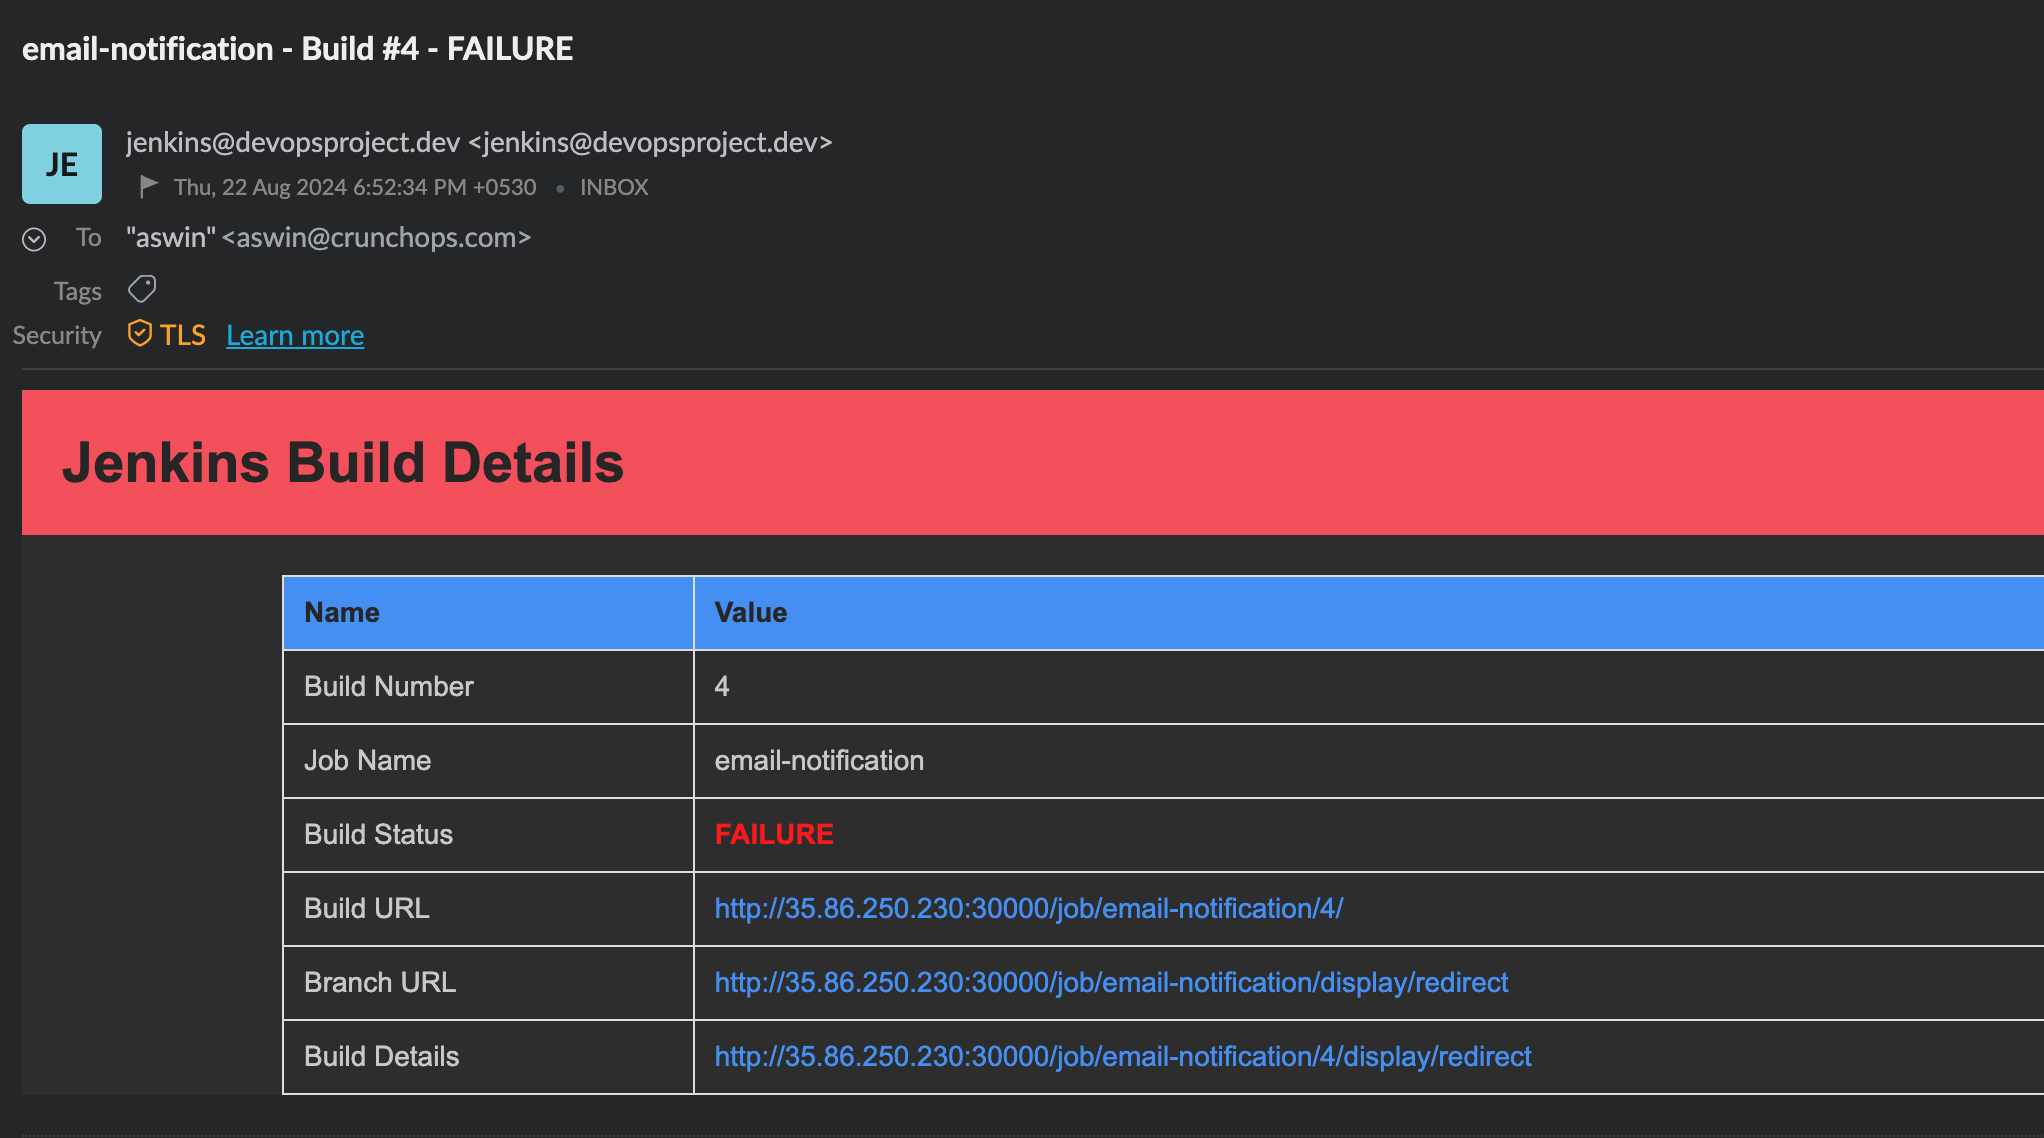Select the INBOX folder label
2044x1138 pixels.
point(613,187)
